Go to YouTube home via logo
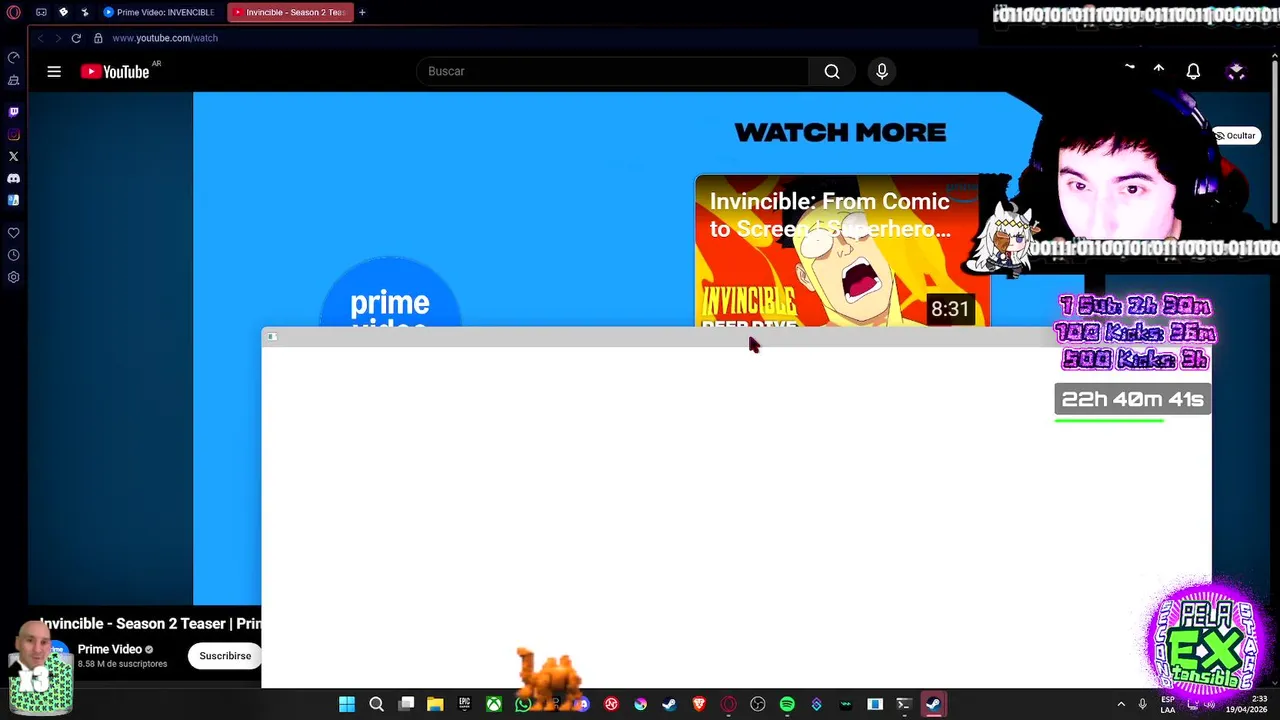 115,71
